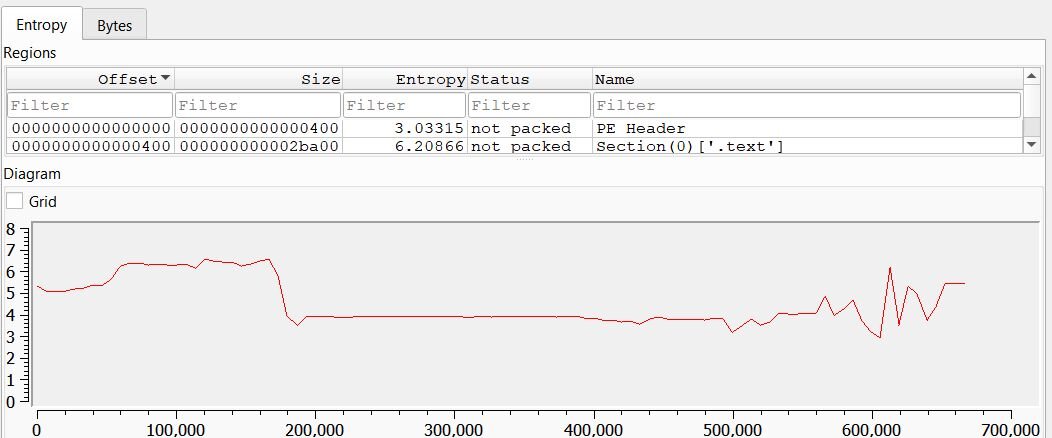Enable the Grid checkbox
The width and height of the screenshot is (1052, 438).
[x=15, y=201]
